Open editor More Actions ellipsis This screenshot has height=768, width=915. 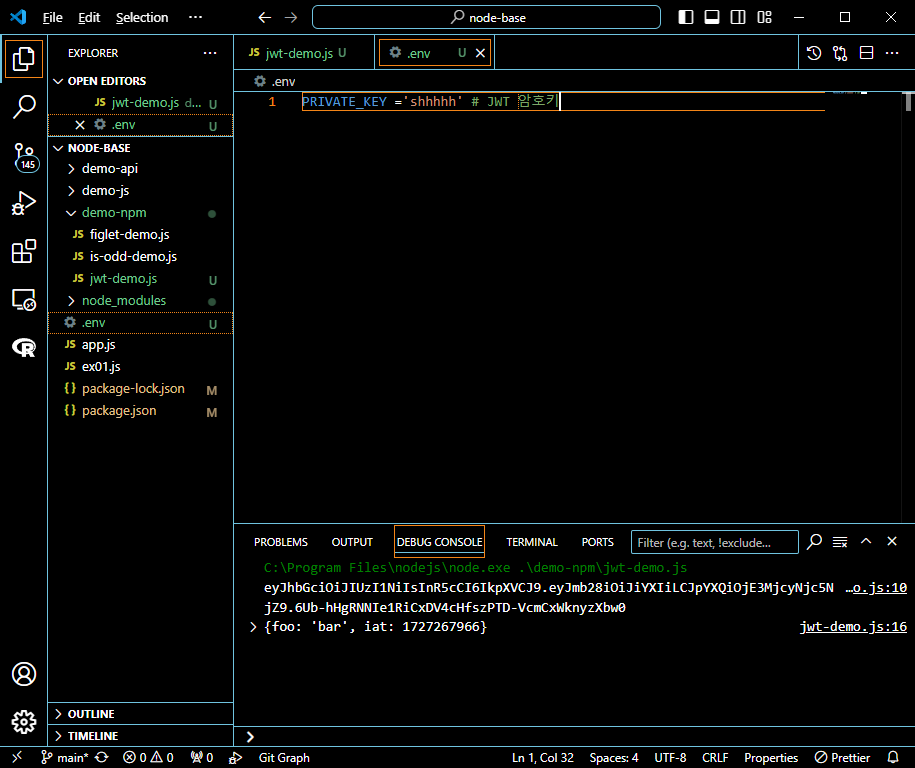coord(892,53)
